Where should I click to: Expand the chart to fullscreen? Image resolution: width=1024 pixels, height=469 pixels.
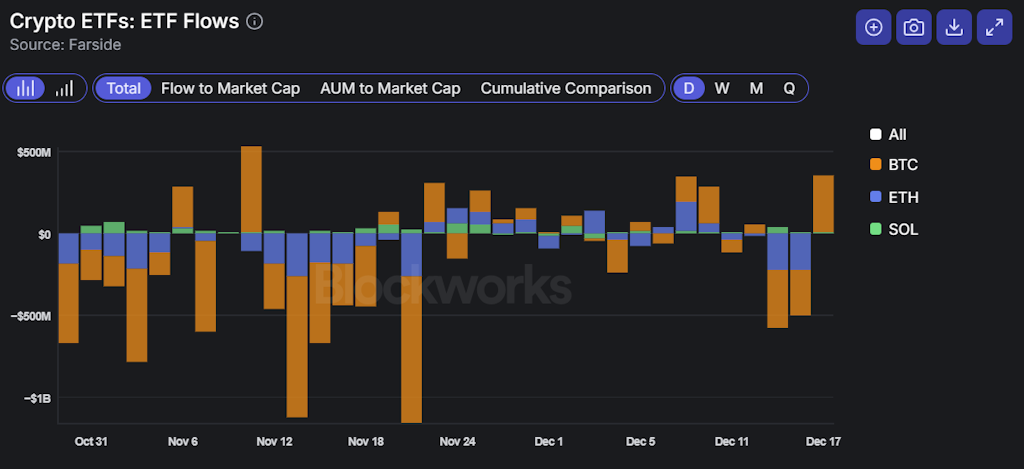click(994, 28)
